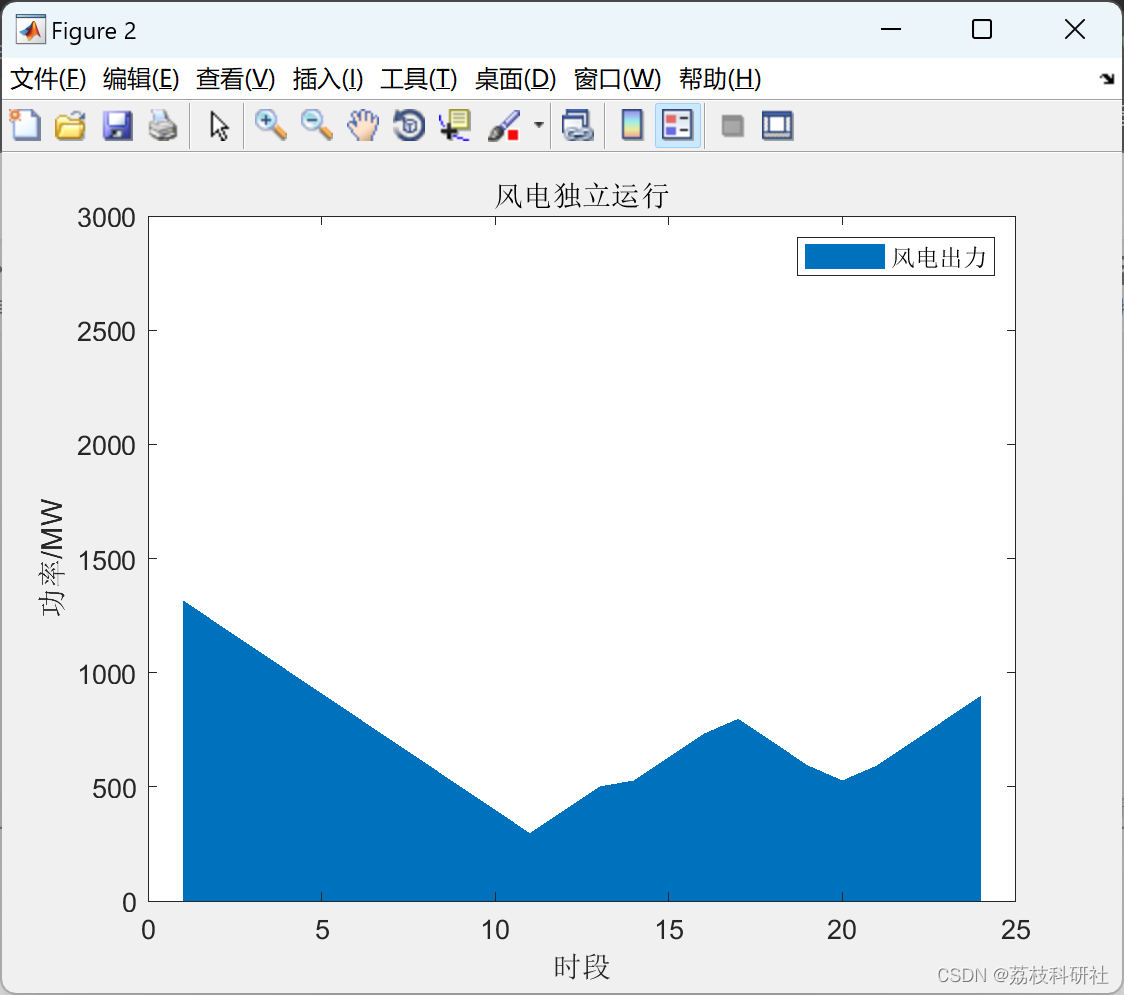The width and height of the screenshot is (1124, 995).
Task: Open the 帮助(H) menu
Action: tap(720, 79)
